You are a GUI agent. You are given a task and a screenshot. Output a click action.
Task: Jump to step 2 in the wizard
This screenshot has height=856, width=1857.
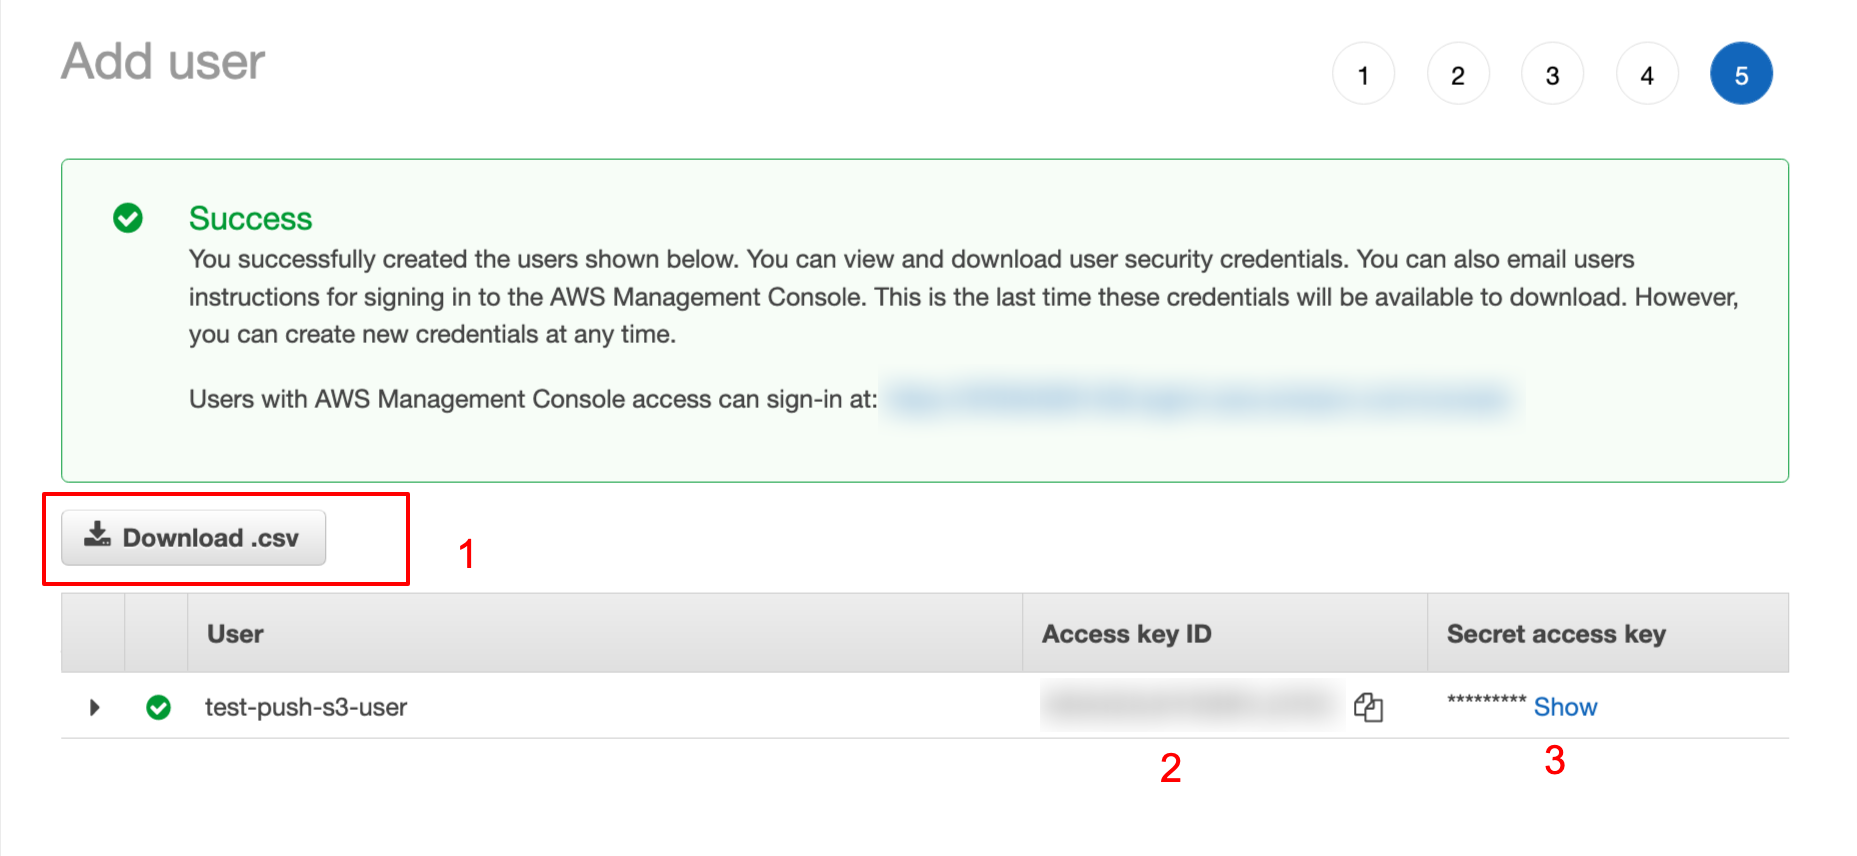(x=1458, y=74)
